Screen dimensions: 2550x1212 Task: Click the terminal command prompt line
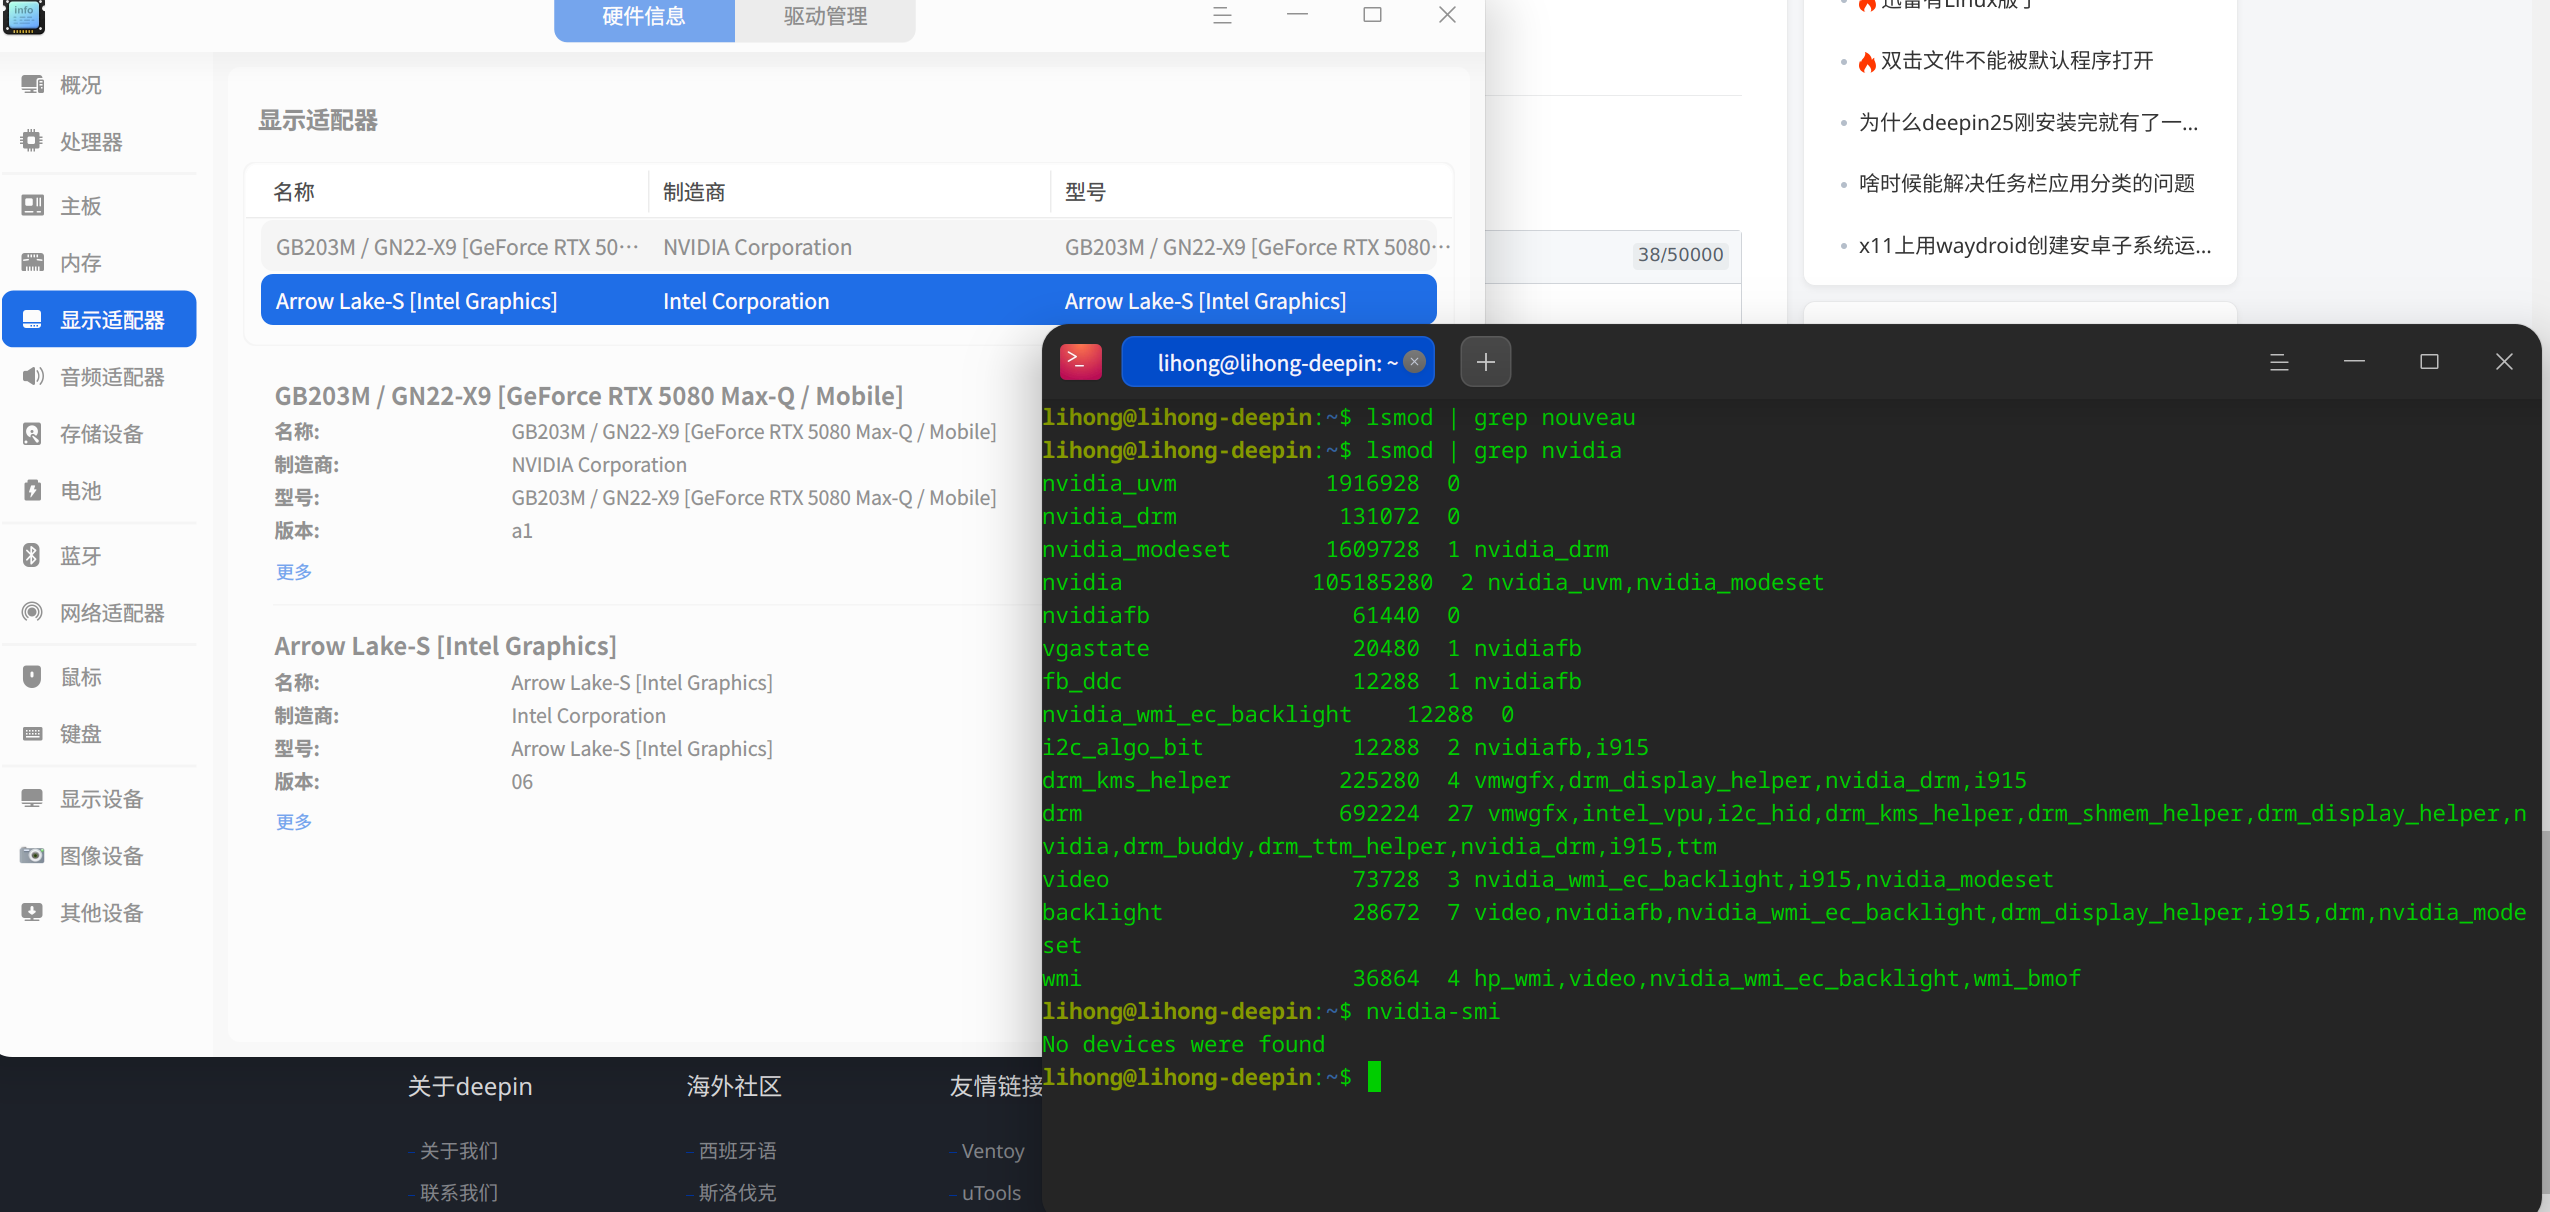click(x=1212, y=1077)
